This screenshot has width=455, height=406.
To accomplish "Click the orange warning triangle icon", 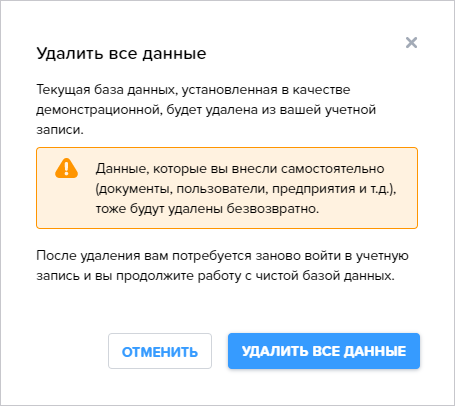I will click(66, 168).
